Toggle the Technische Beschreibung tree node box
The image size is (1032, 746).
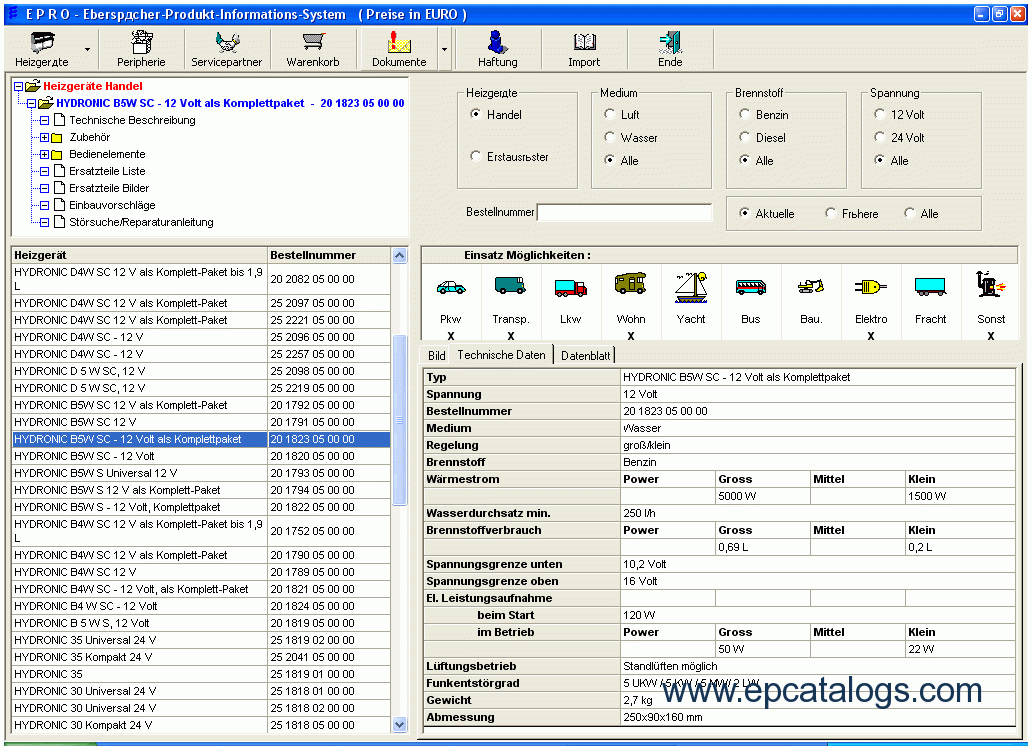44,120
